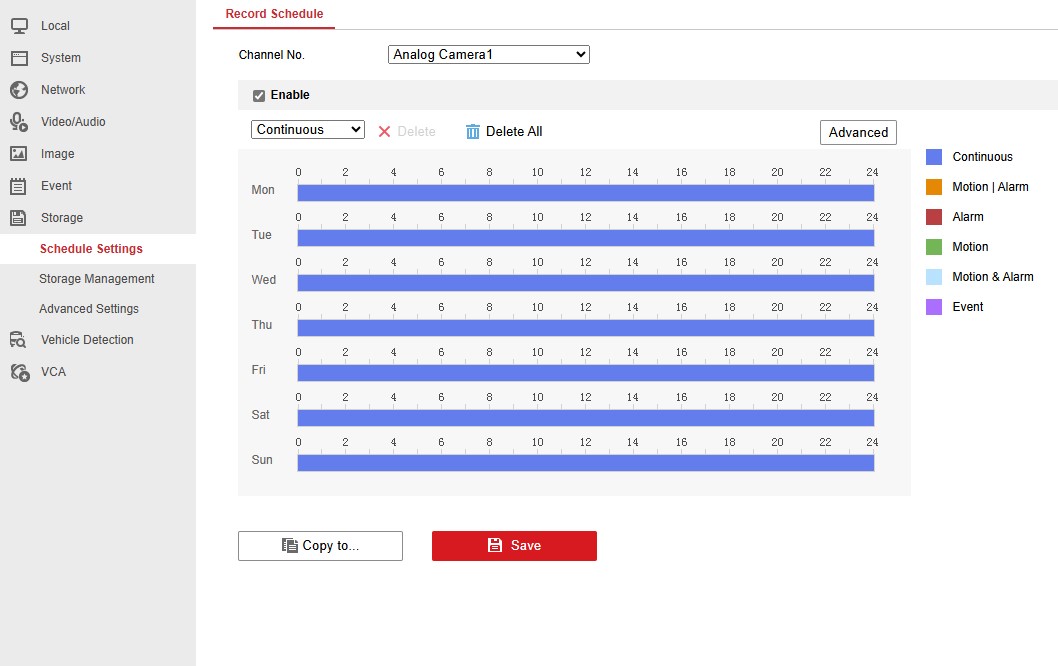Click the Network globe icon
The image size is (1058, 666).
point(19,90)
